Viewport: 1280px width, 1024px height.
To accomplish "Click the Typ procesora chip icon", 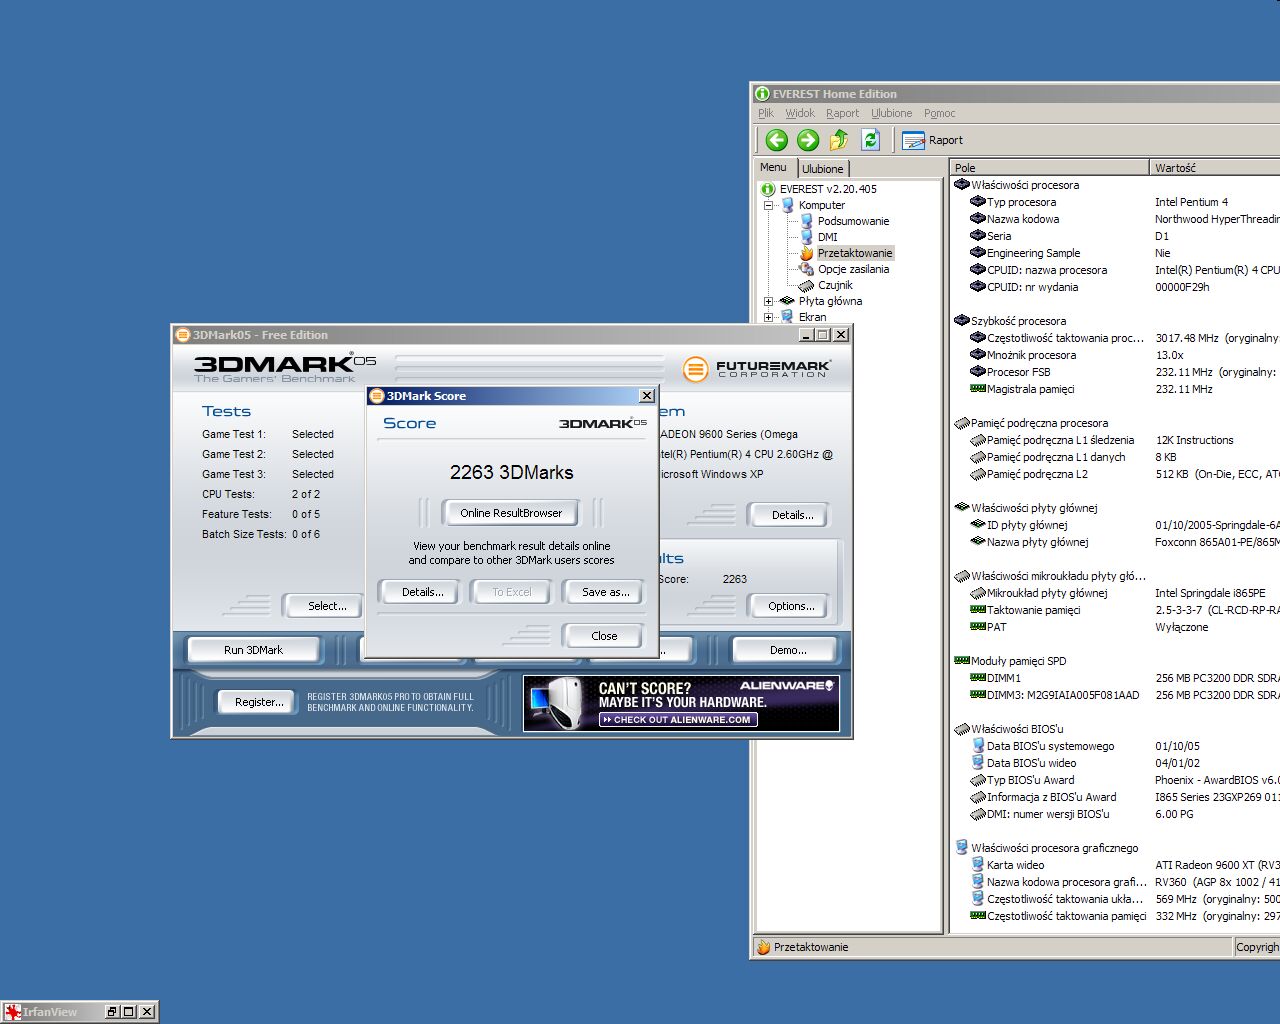I will [978, 202].
